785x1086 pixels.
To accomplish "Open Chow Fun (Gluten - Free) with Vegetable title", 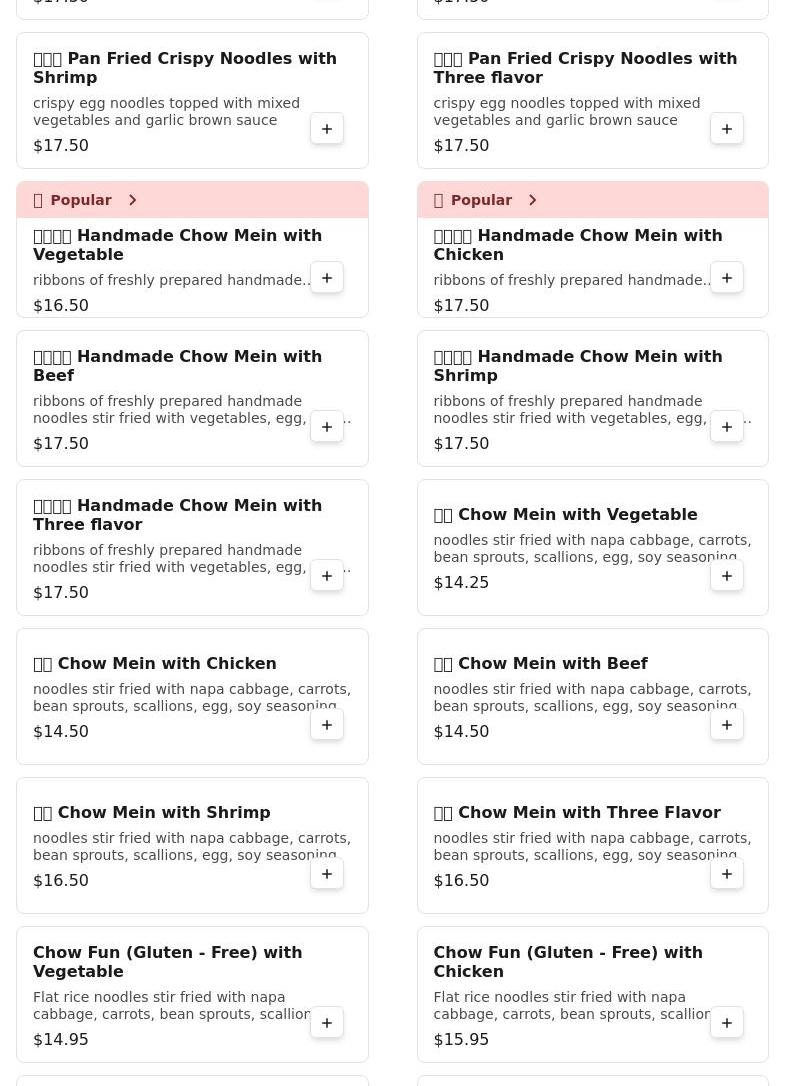I will (x=167, y=961).
